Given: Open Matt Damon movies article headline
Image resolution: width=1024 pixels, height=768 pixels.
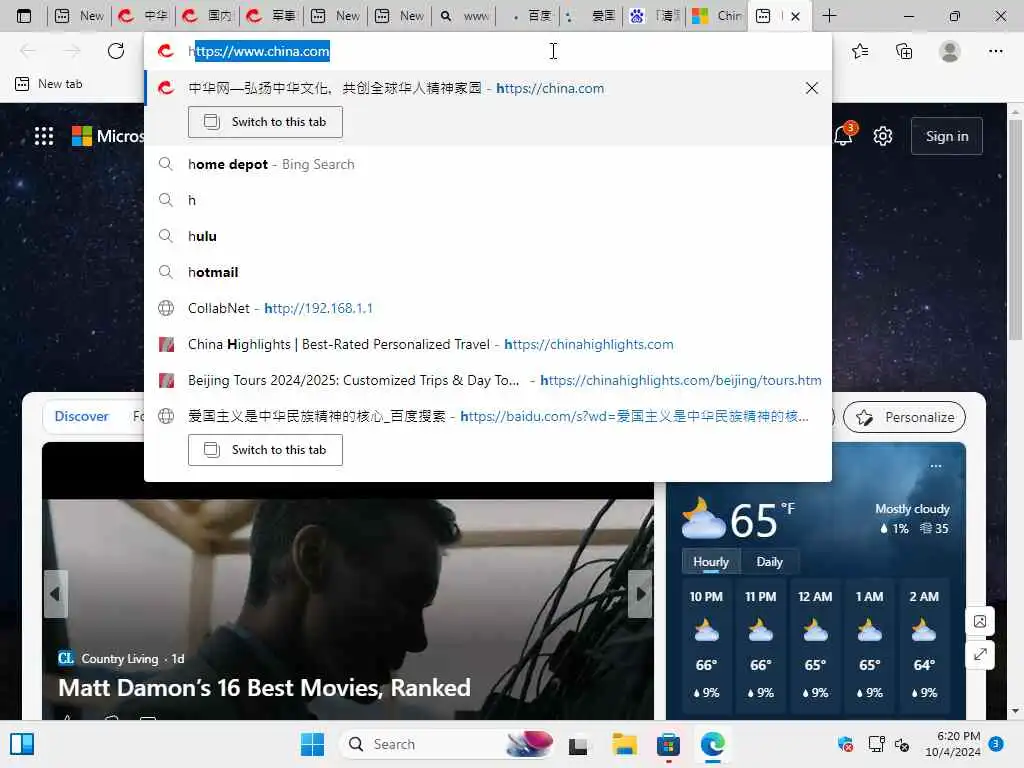Looking at the screenshot, I should point(264,688).
